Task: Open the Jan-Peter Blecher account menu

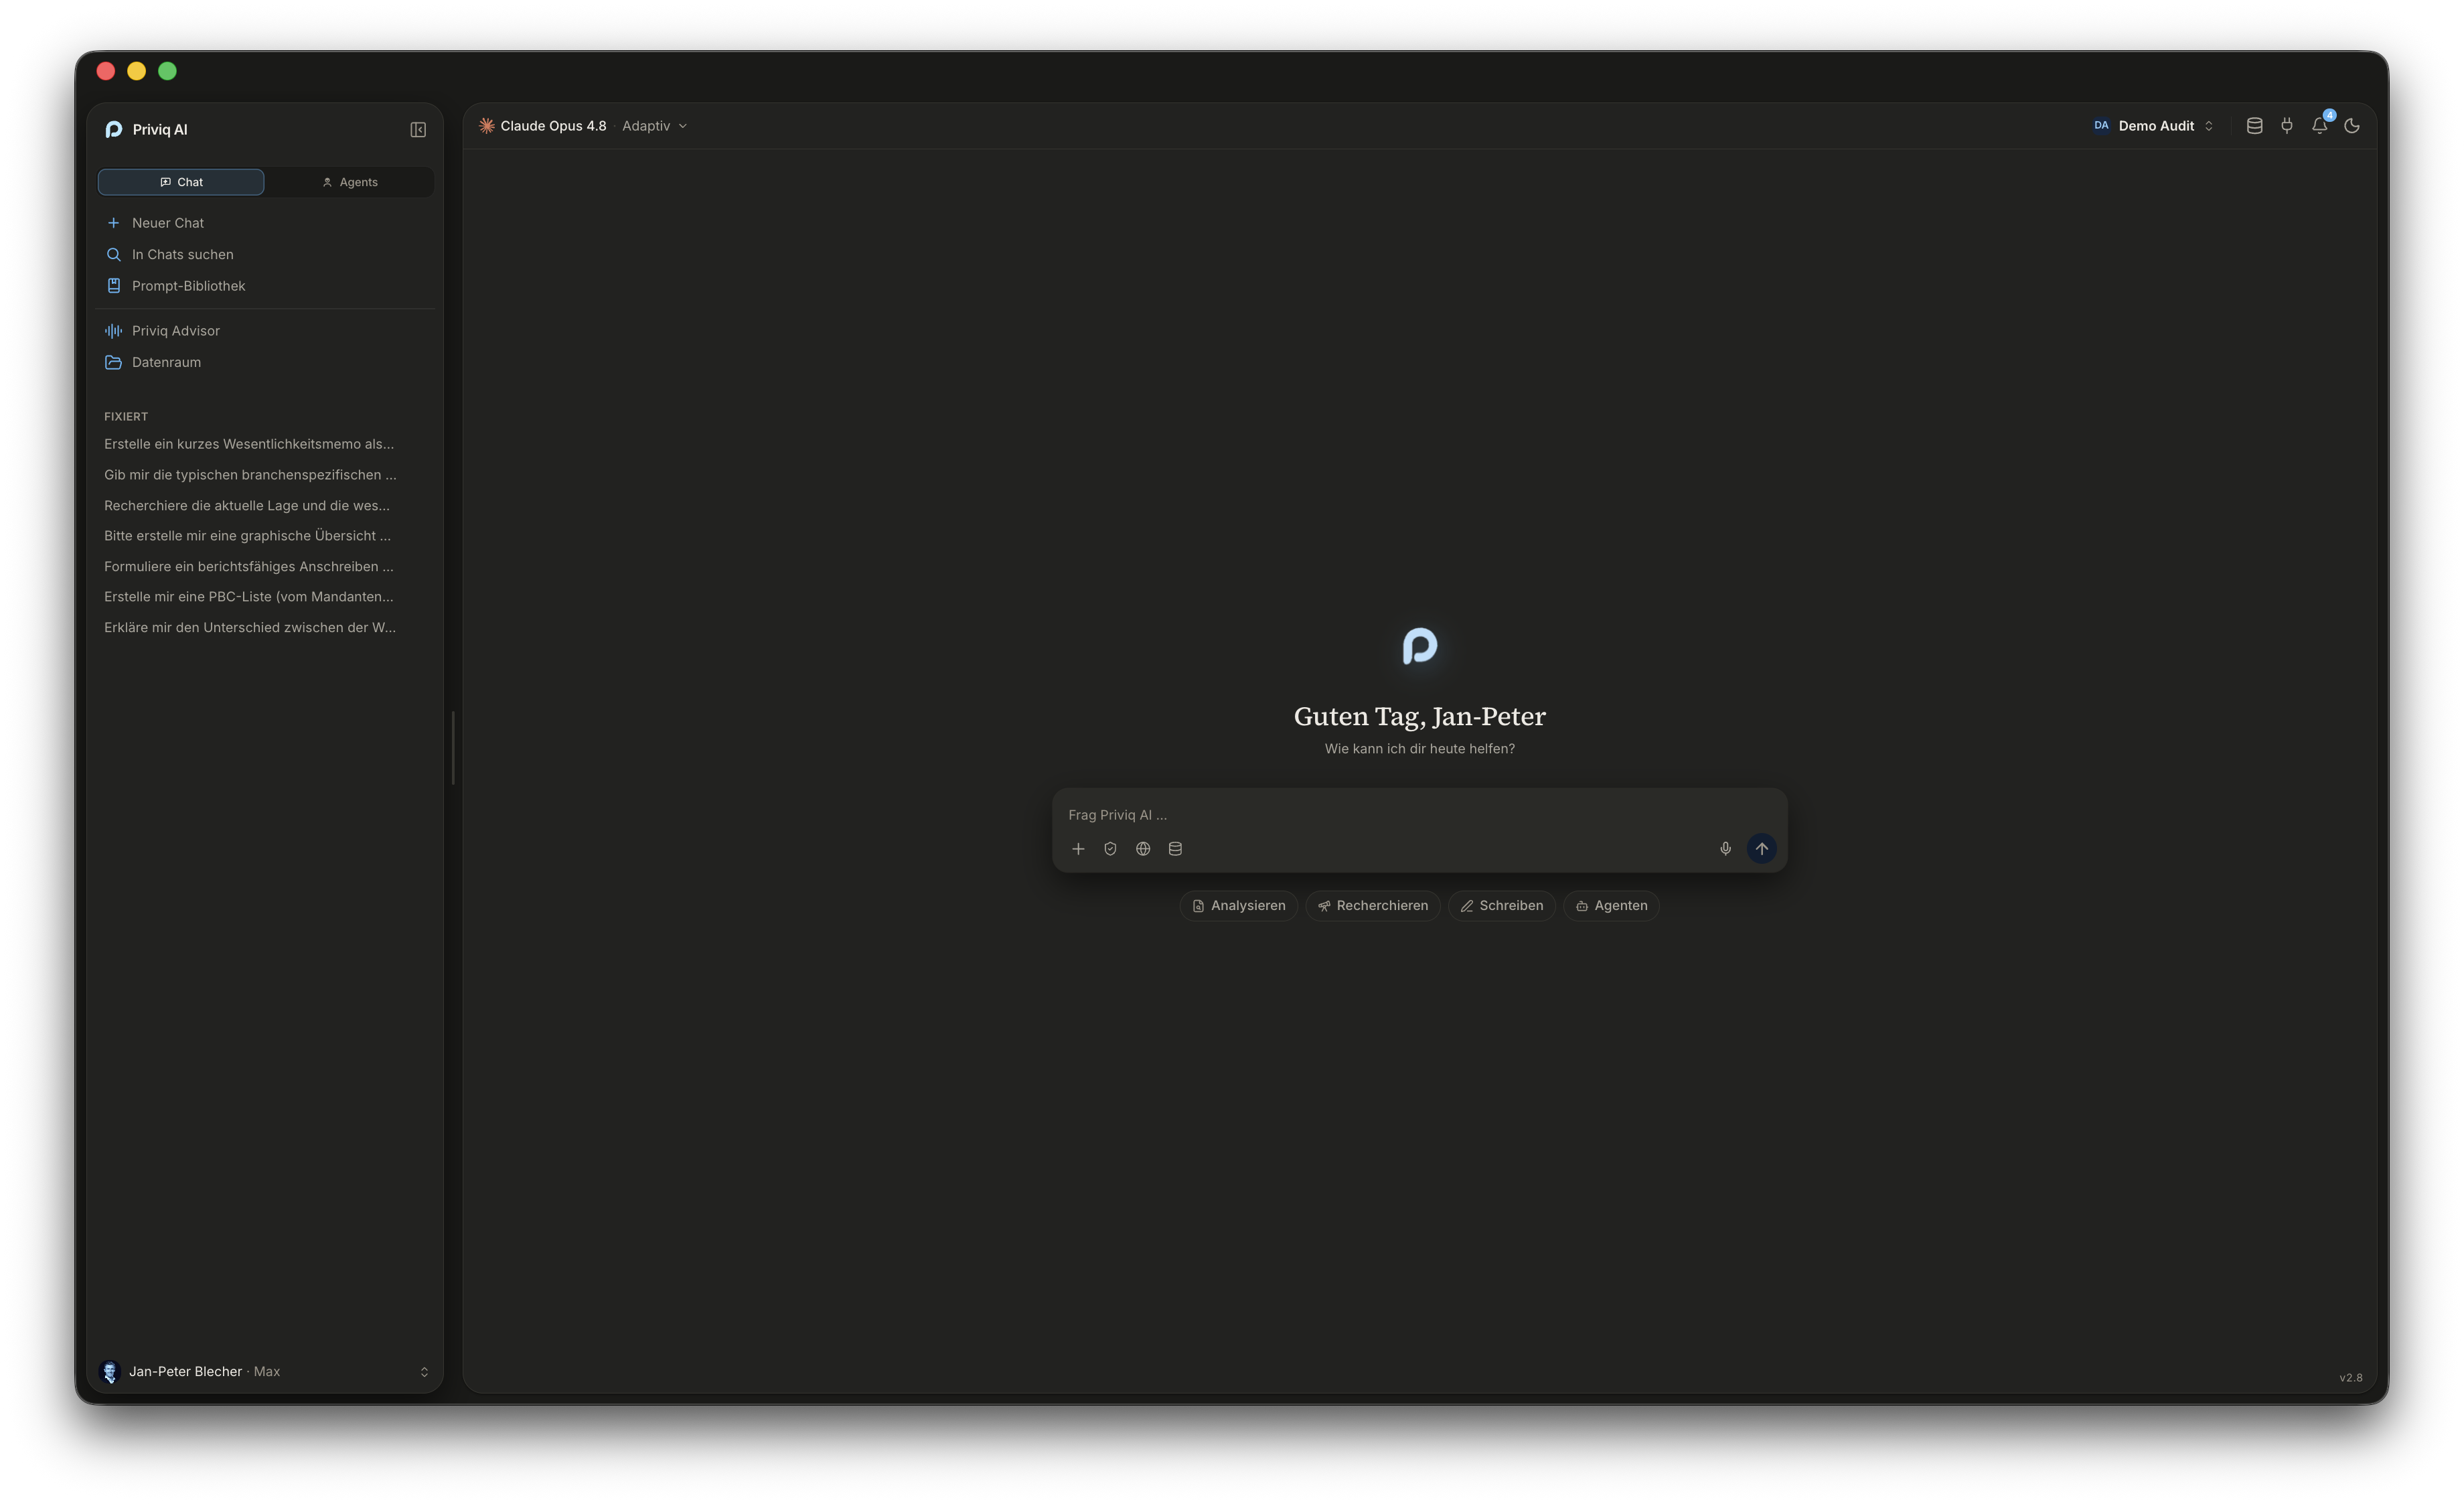Action: coord(265,1372)
